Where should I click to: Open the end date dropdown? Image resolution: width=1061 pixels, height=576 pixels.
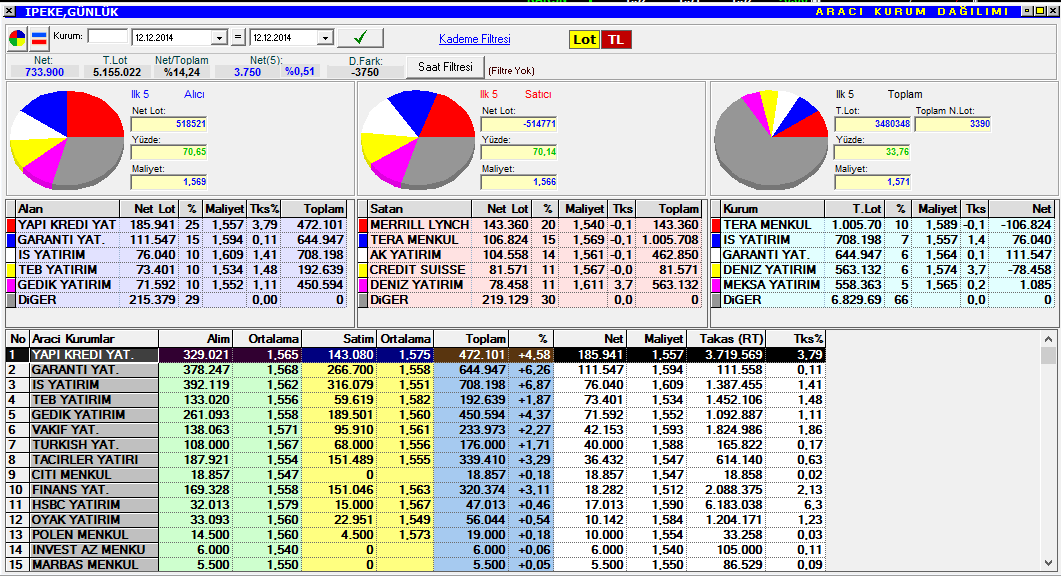(324, 38)
